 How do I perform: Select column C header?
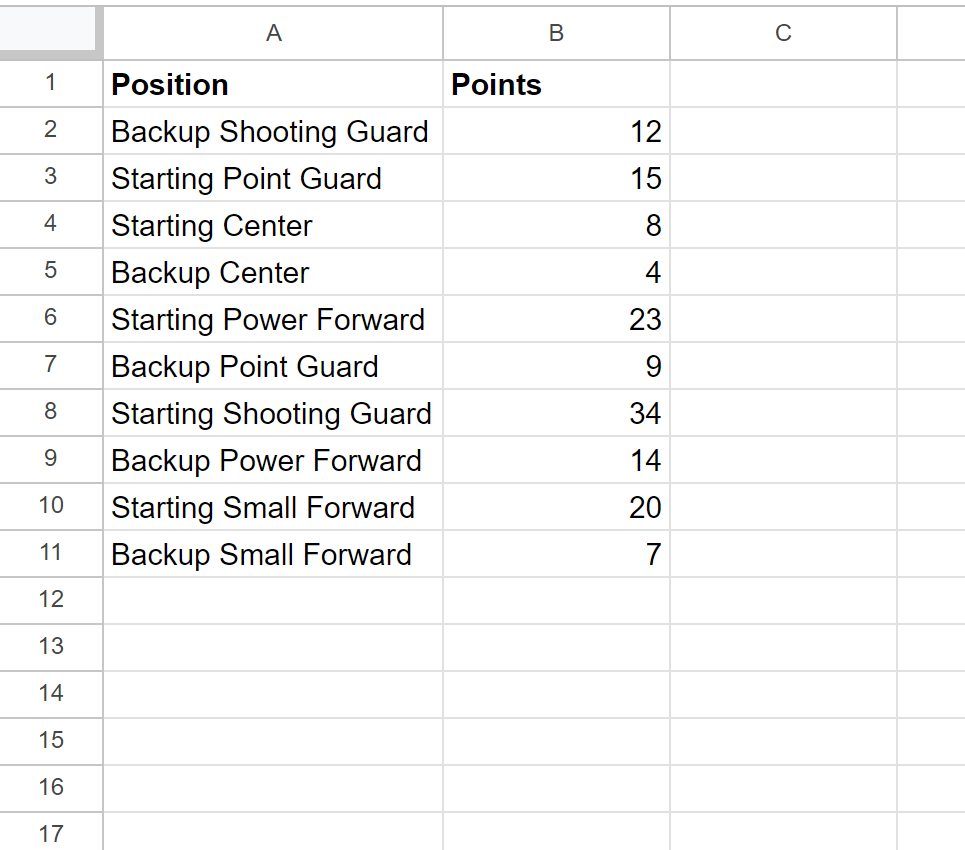(783, 33)
